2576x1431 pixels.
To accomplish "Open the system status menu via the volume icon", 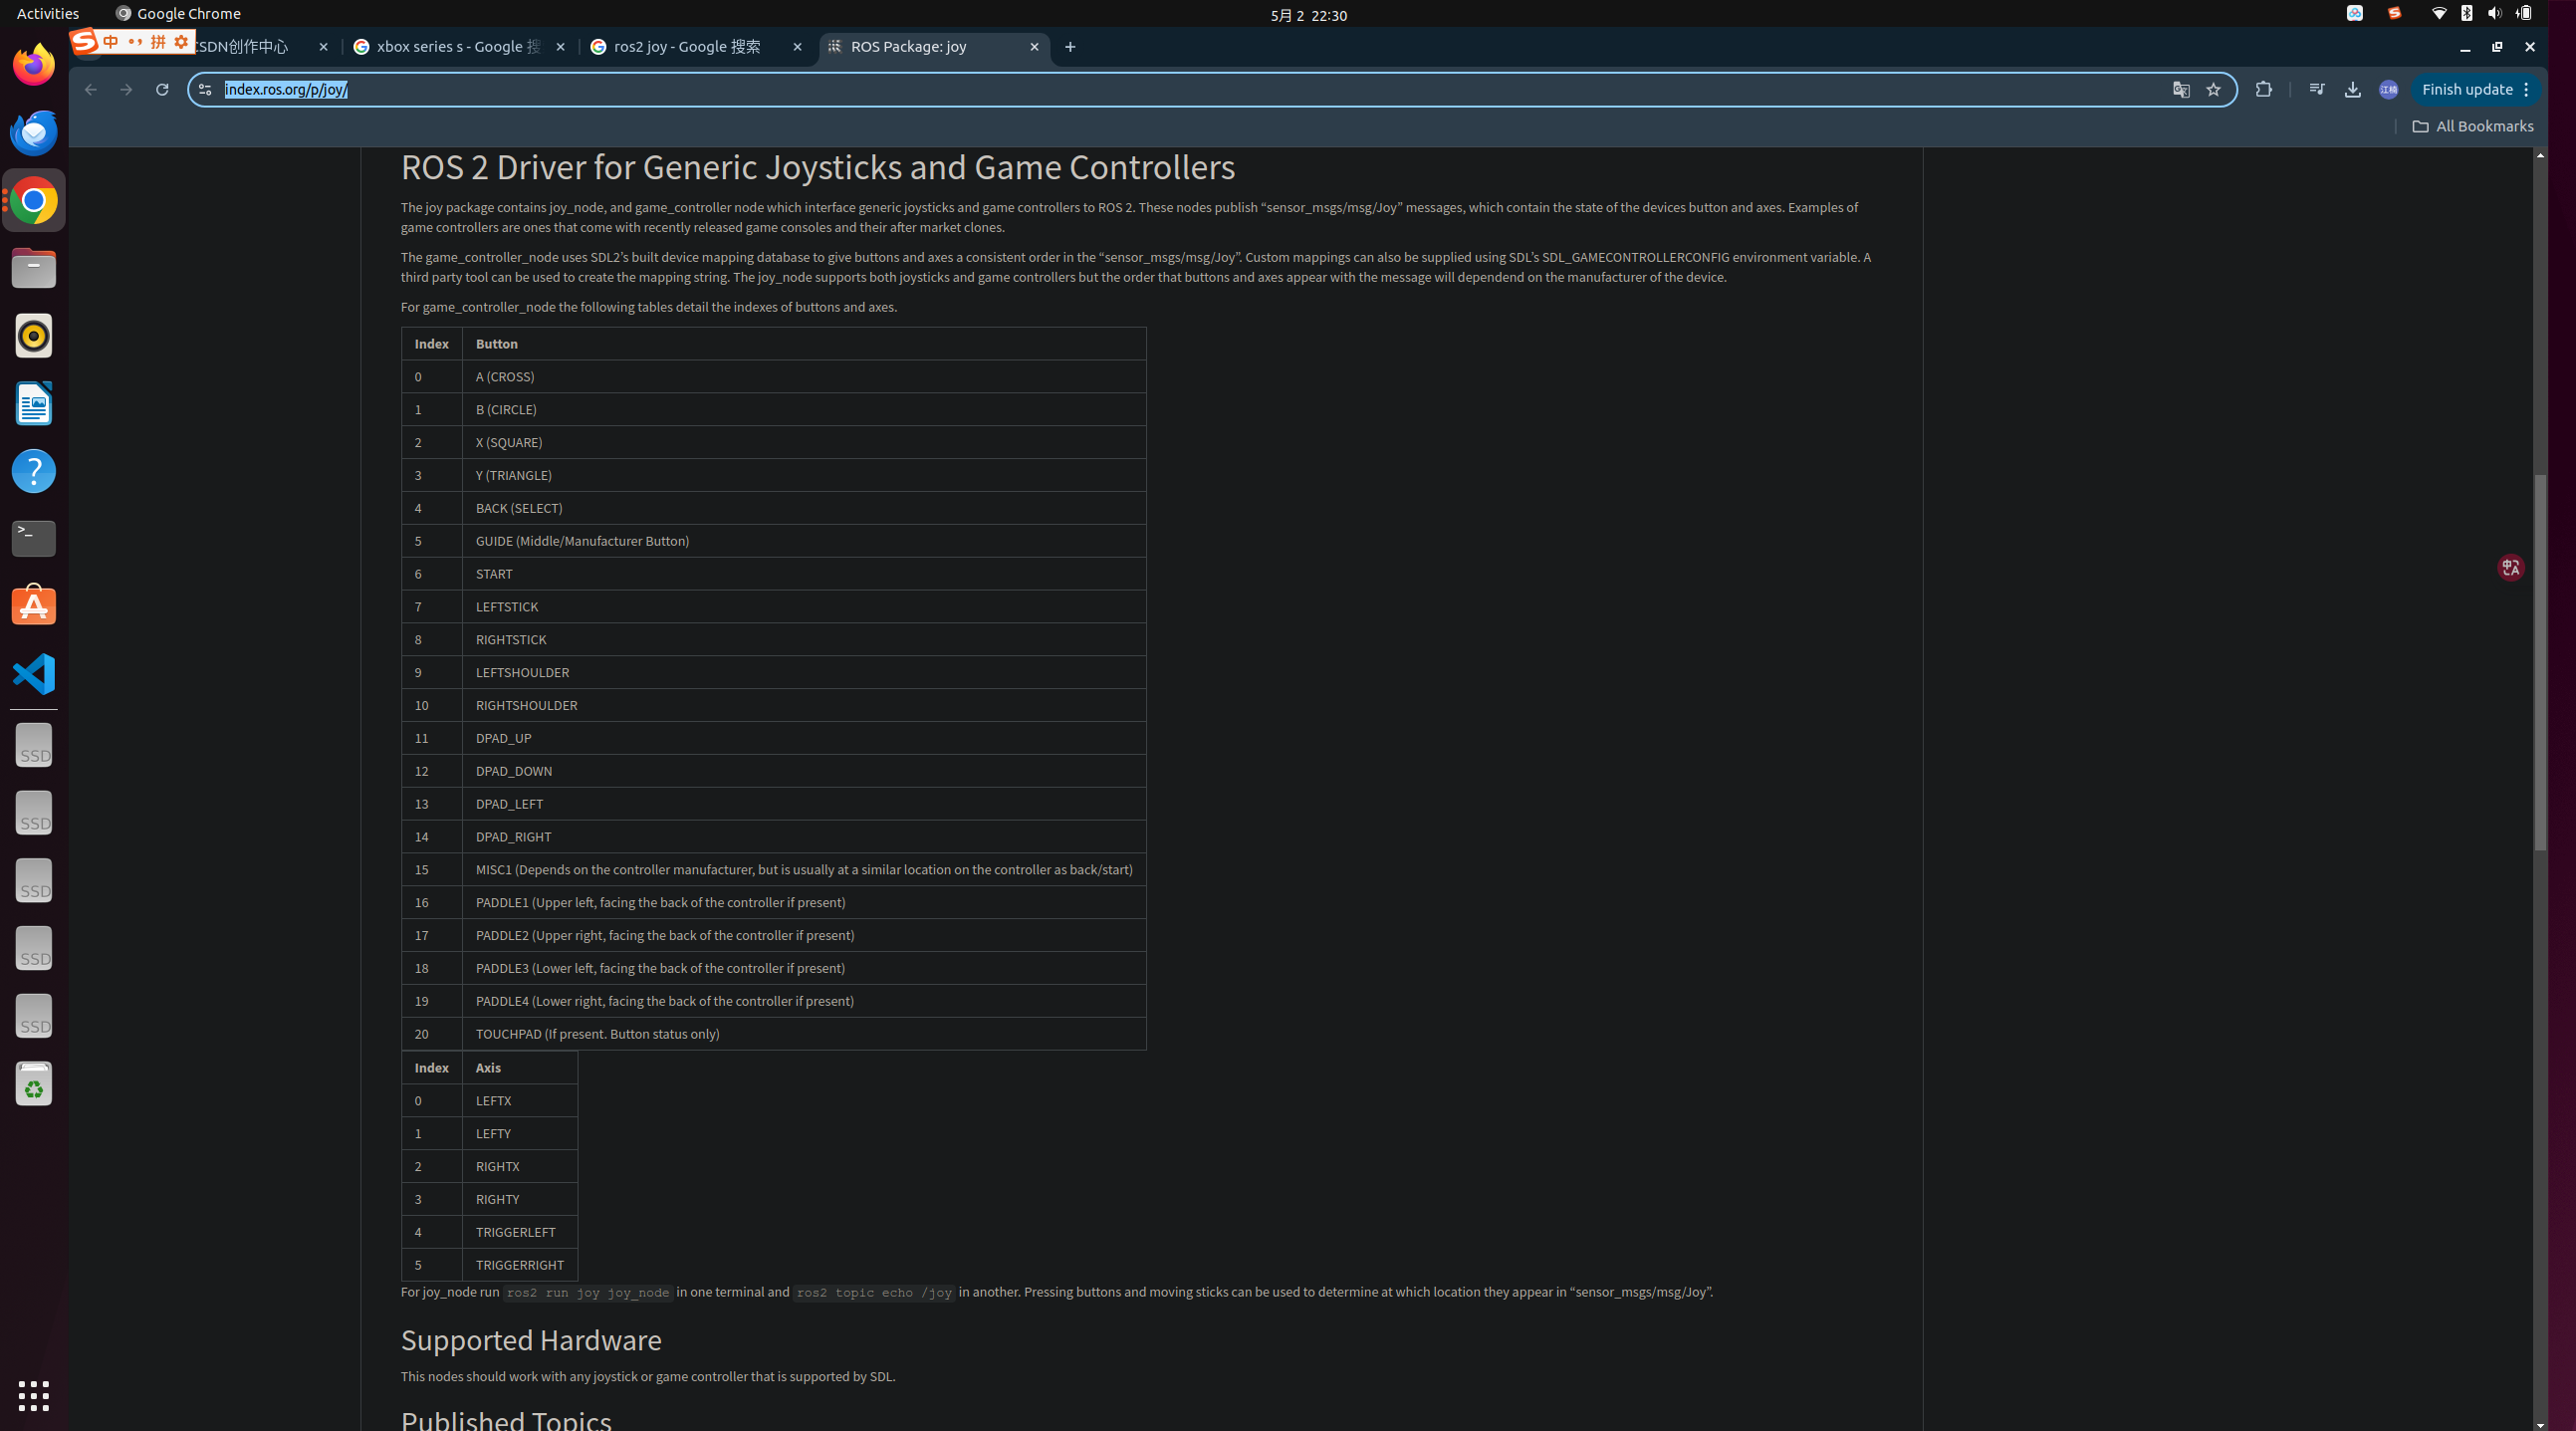I will pyautogui.click(x=2494, y=14).
